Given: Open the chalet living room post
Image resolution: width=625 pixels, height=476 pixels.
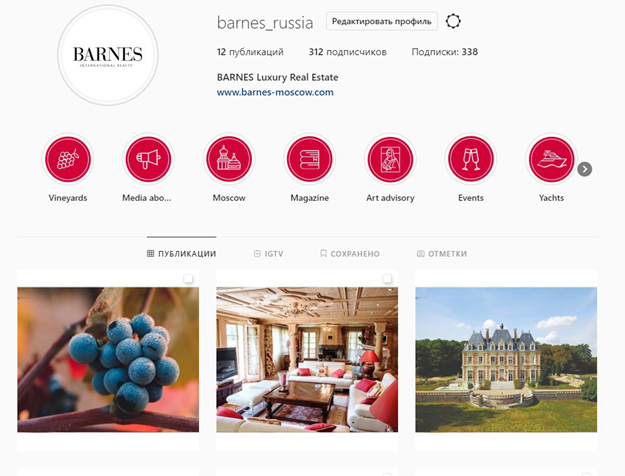Looking at the screenshot, I should 307,360.
